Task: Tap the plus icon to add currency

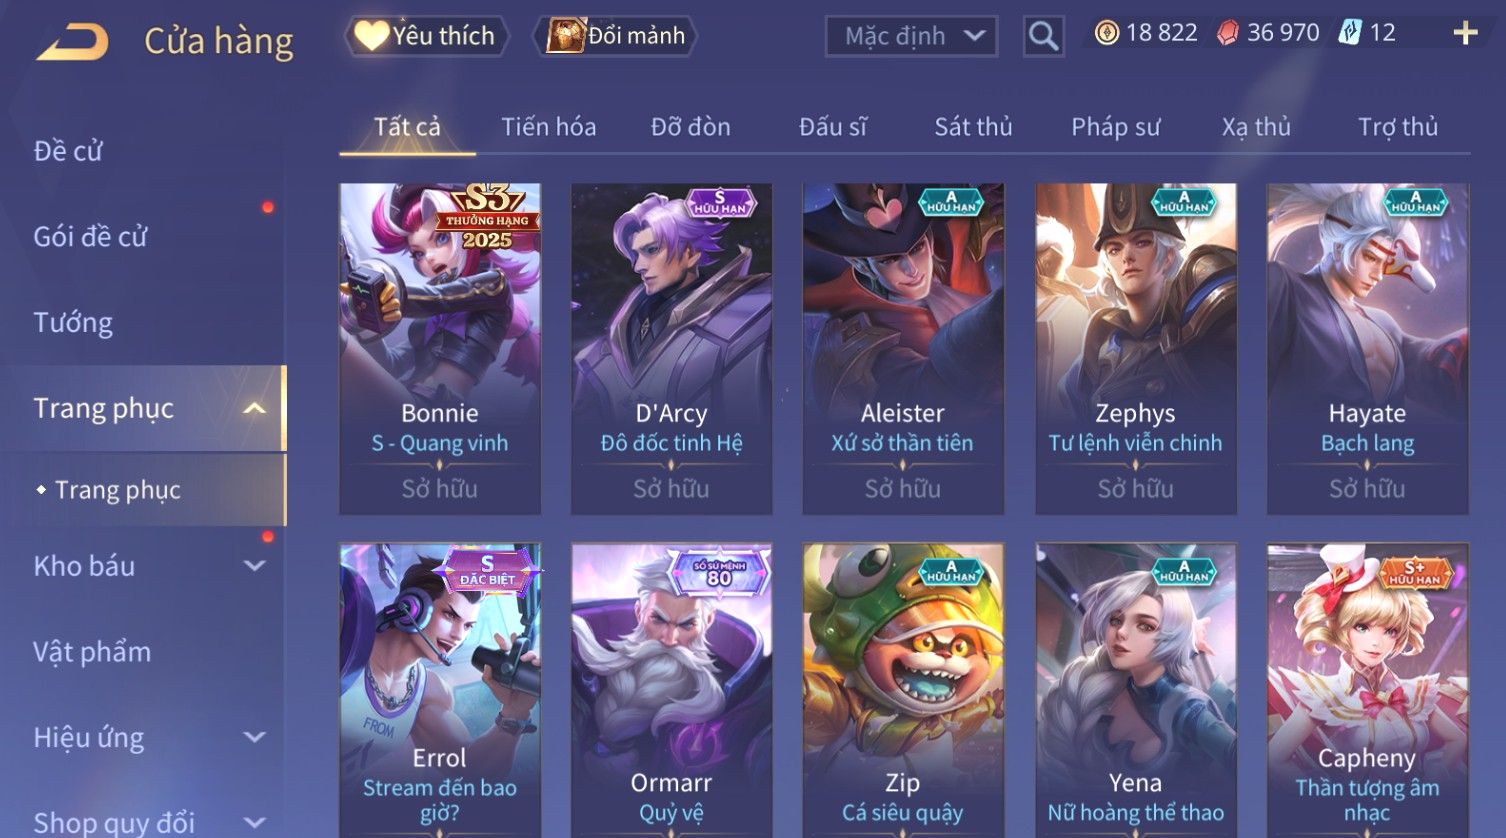Action: (1465, 33)
